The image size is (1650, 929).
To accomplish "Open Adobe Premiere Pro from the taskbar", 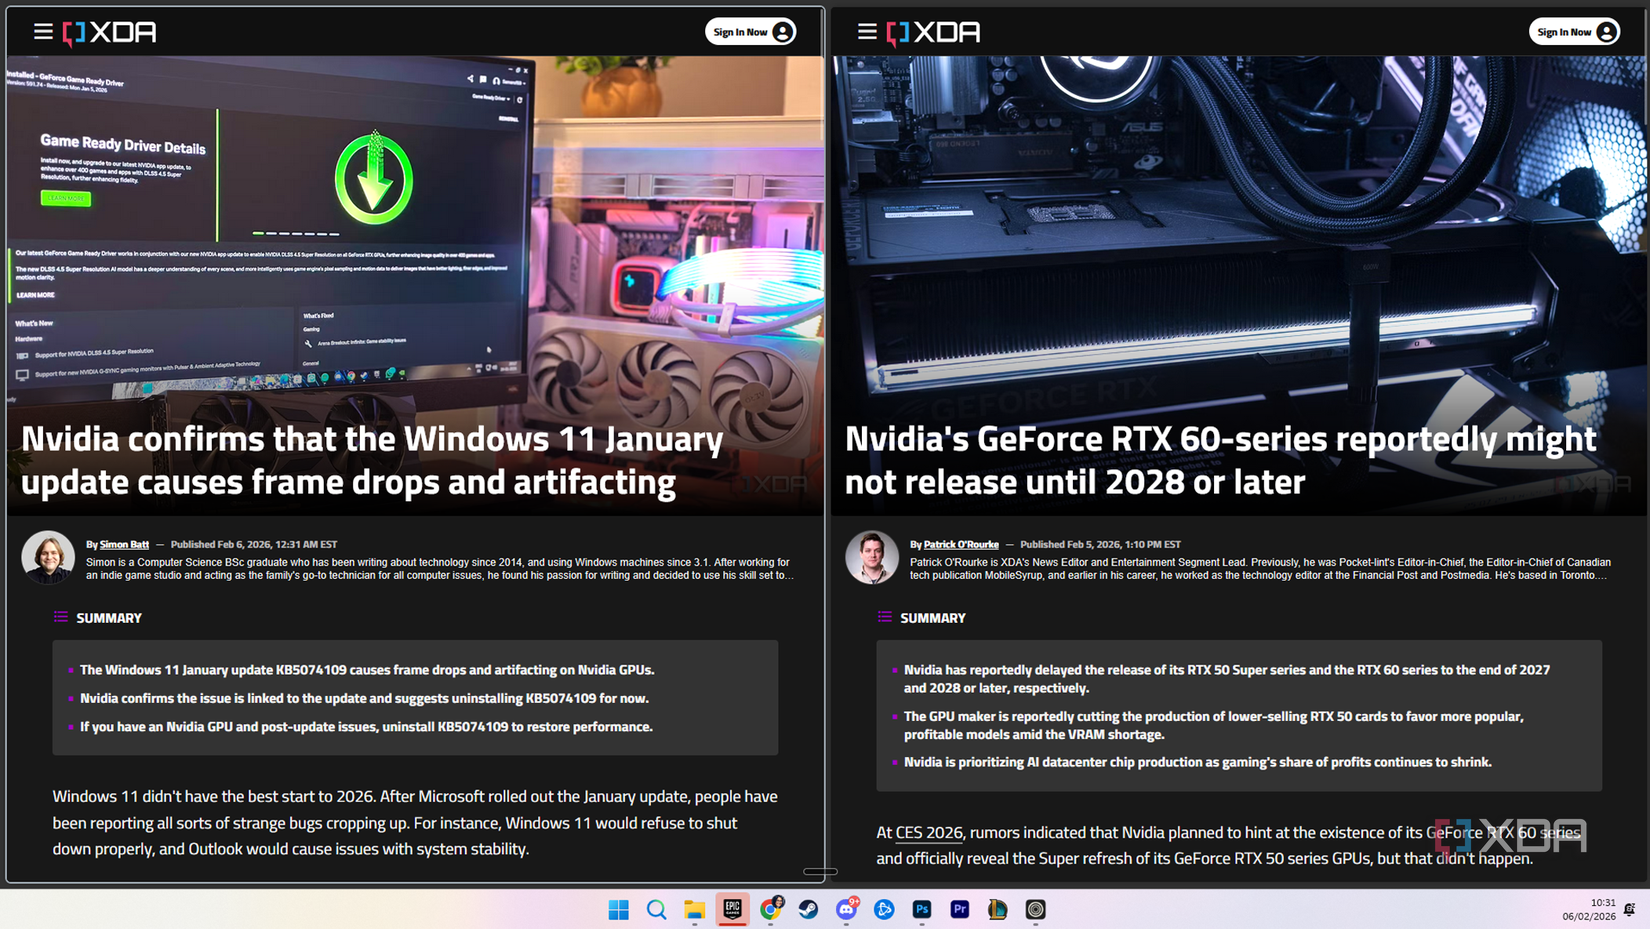I will [960, 909].
